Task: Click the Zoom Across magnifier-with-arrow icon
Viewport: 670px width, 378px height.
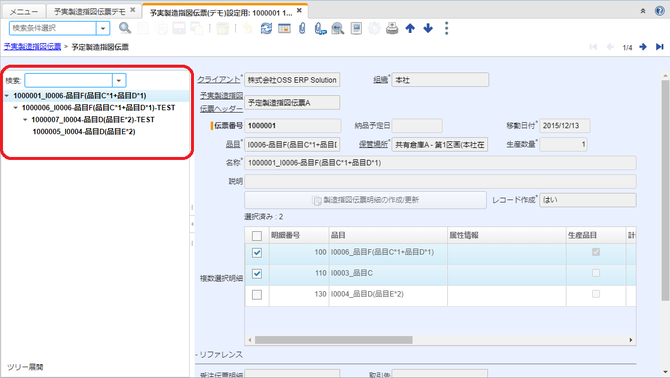Action: coord(338,28)
